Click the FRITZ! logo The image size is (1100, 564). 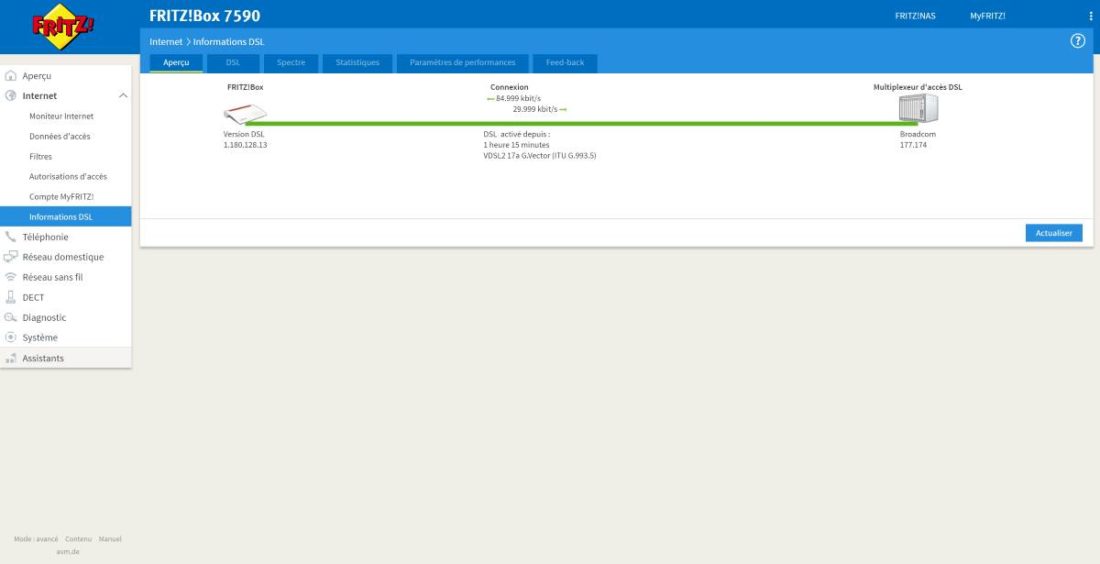pyautogui.click(x=63, y=27)
